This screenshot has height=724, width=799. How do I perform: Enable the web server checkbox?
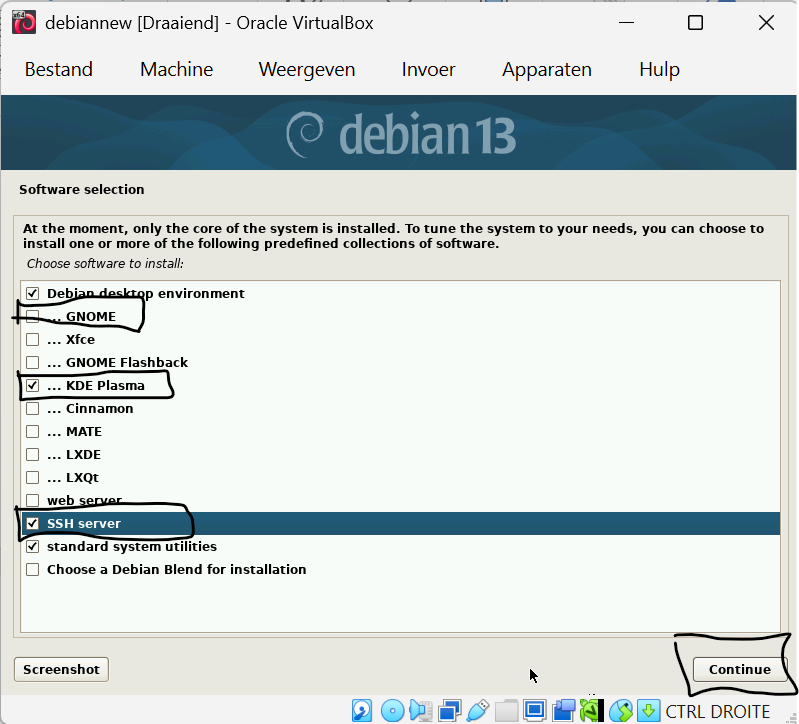click(x=33, y=500)
